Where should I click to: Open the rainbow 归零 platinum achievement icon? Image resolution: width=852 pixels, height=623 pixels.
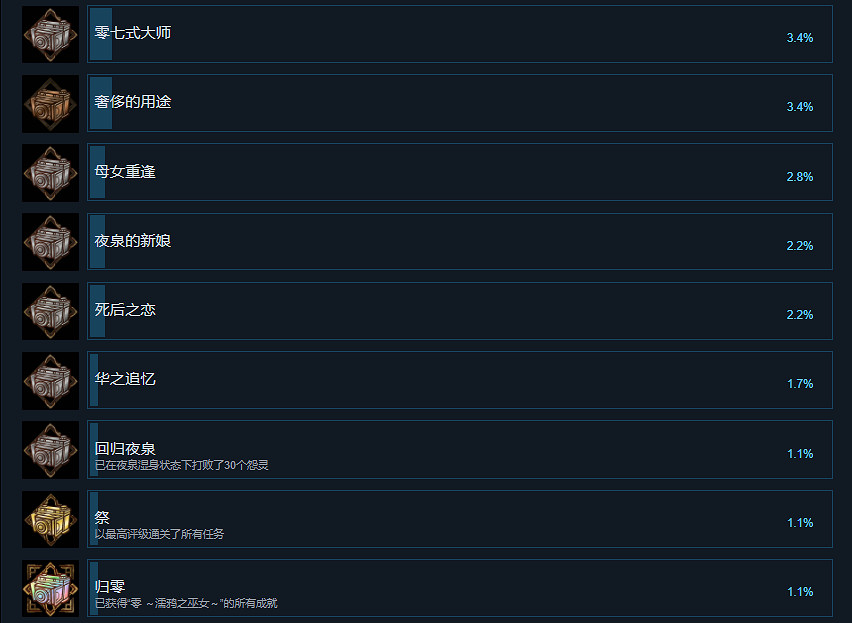pos(51,588)
